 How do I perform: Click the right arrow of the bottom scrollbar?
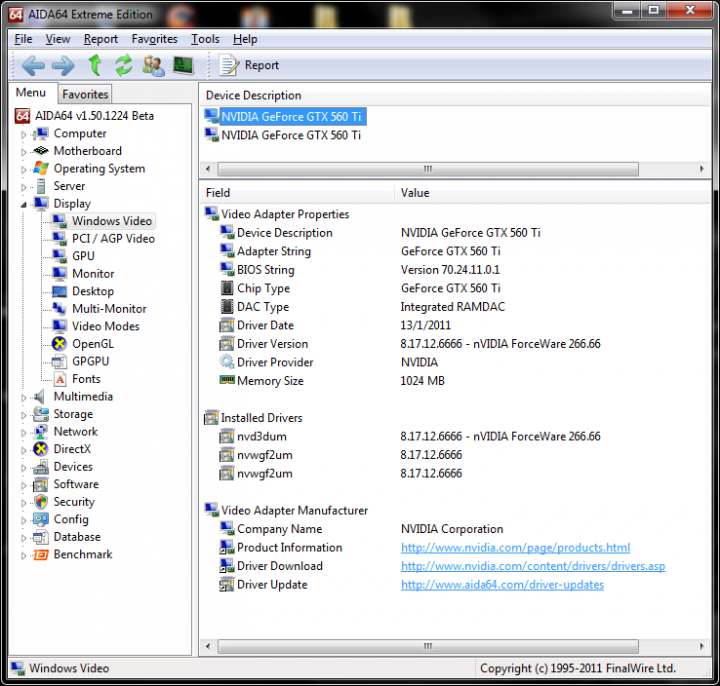pyautogui.click(x=701, y=647)
